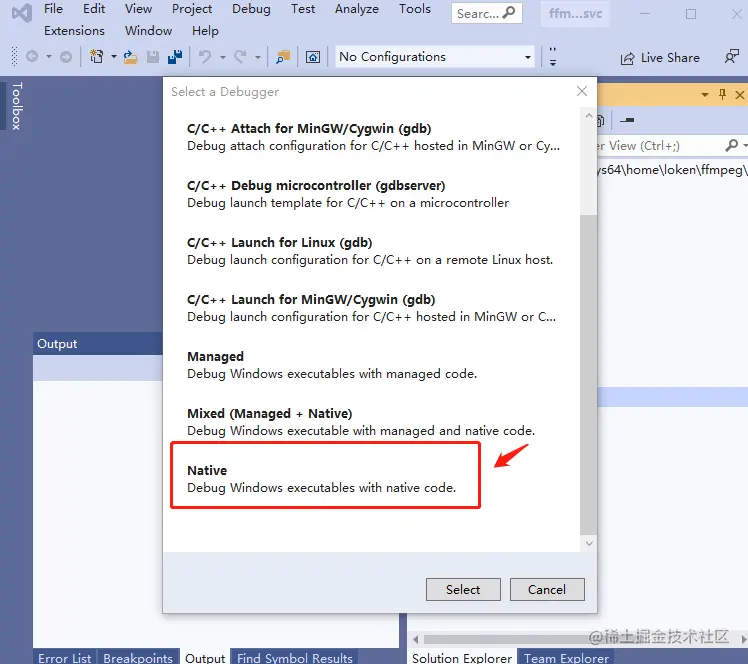Screen dimensions: 748x664
Task: Open the Test menu
Action: coord(303,9)
